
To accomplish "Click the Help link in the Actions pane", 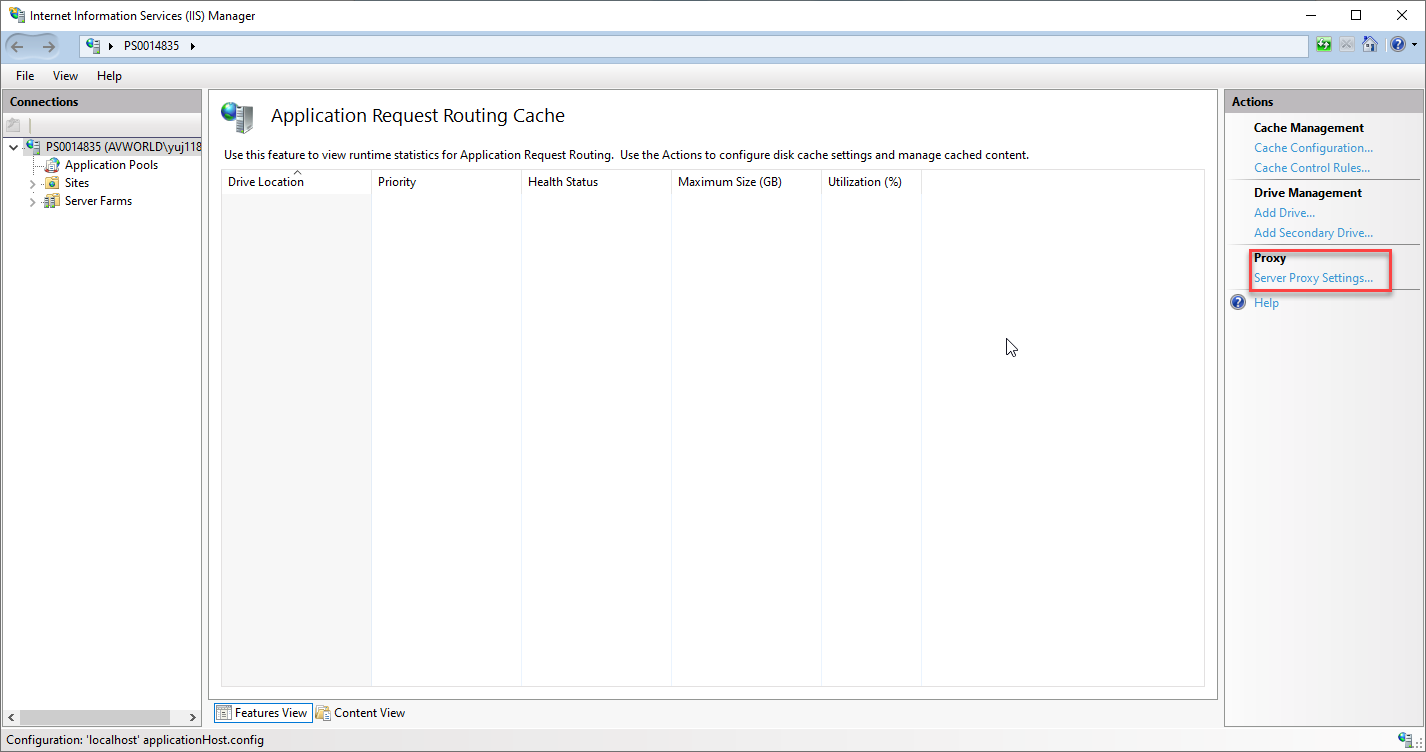I will [1266, 303].
